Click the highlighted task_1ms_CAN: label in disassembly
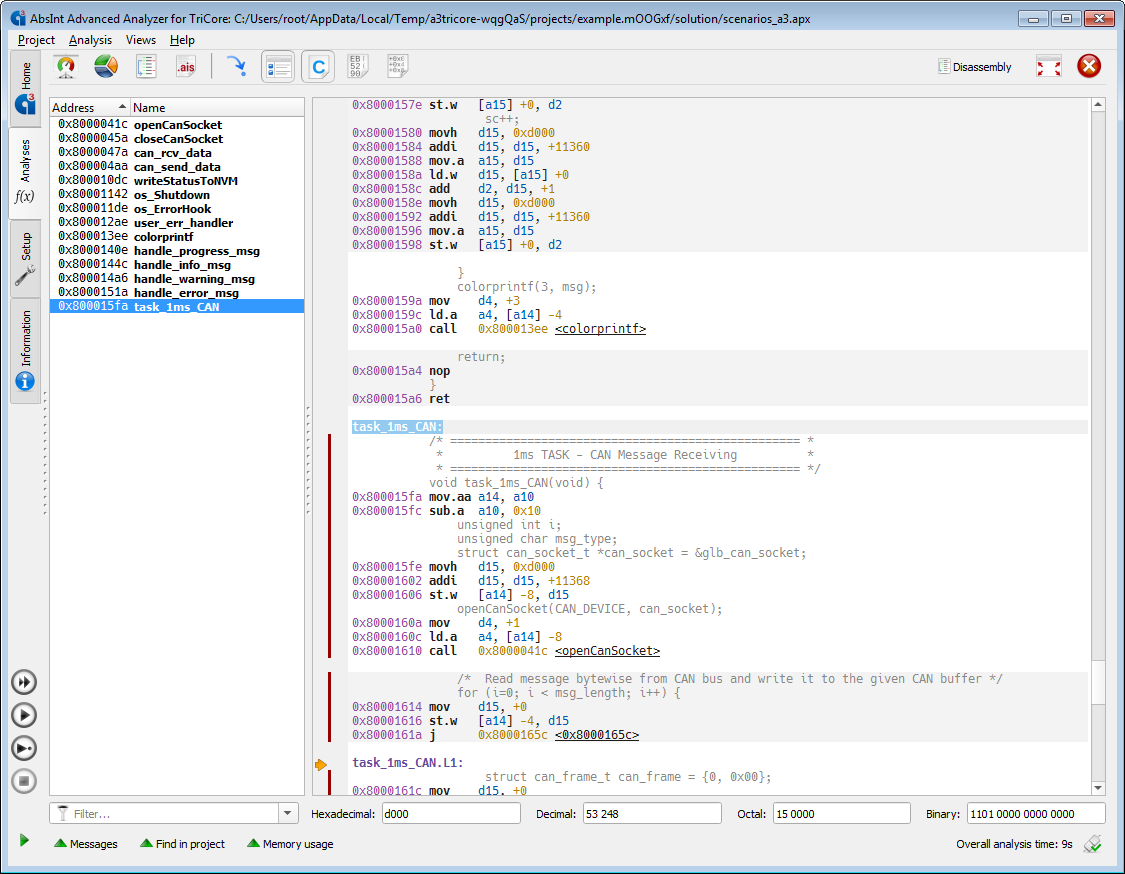 397,427
